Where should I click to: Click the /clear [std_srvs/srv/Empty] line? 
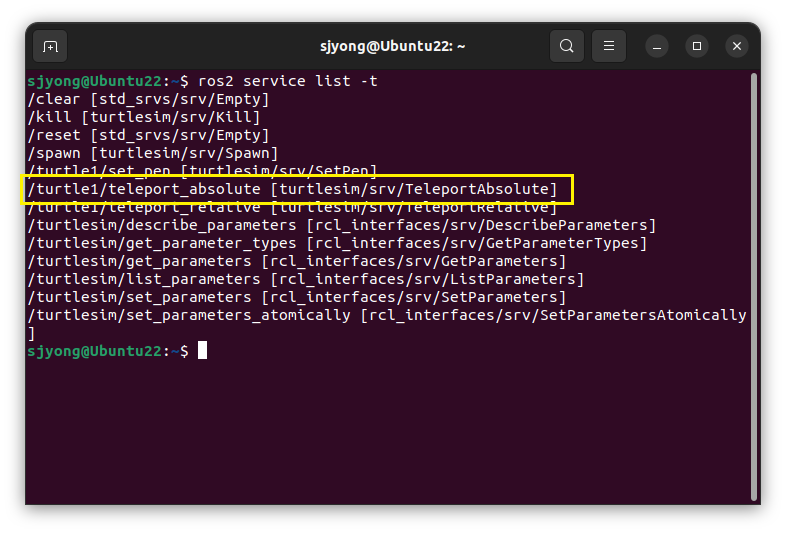tap(148, 99)
